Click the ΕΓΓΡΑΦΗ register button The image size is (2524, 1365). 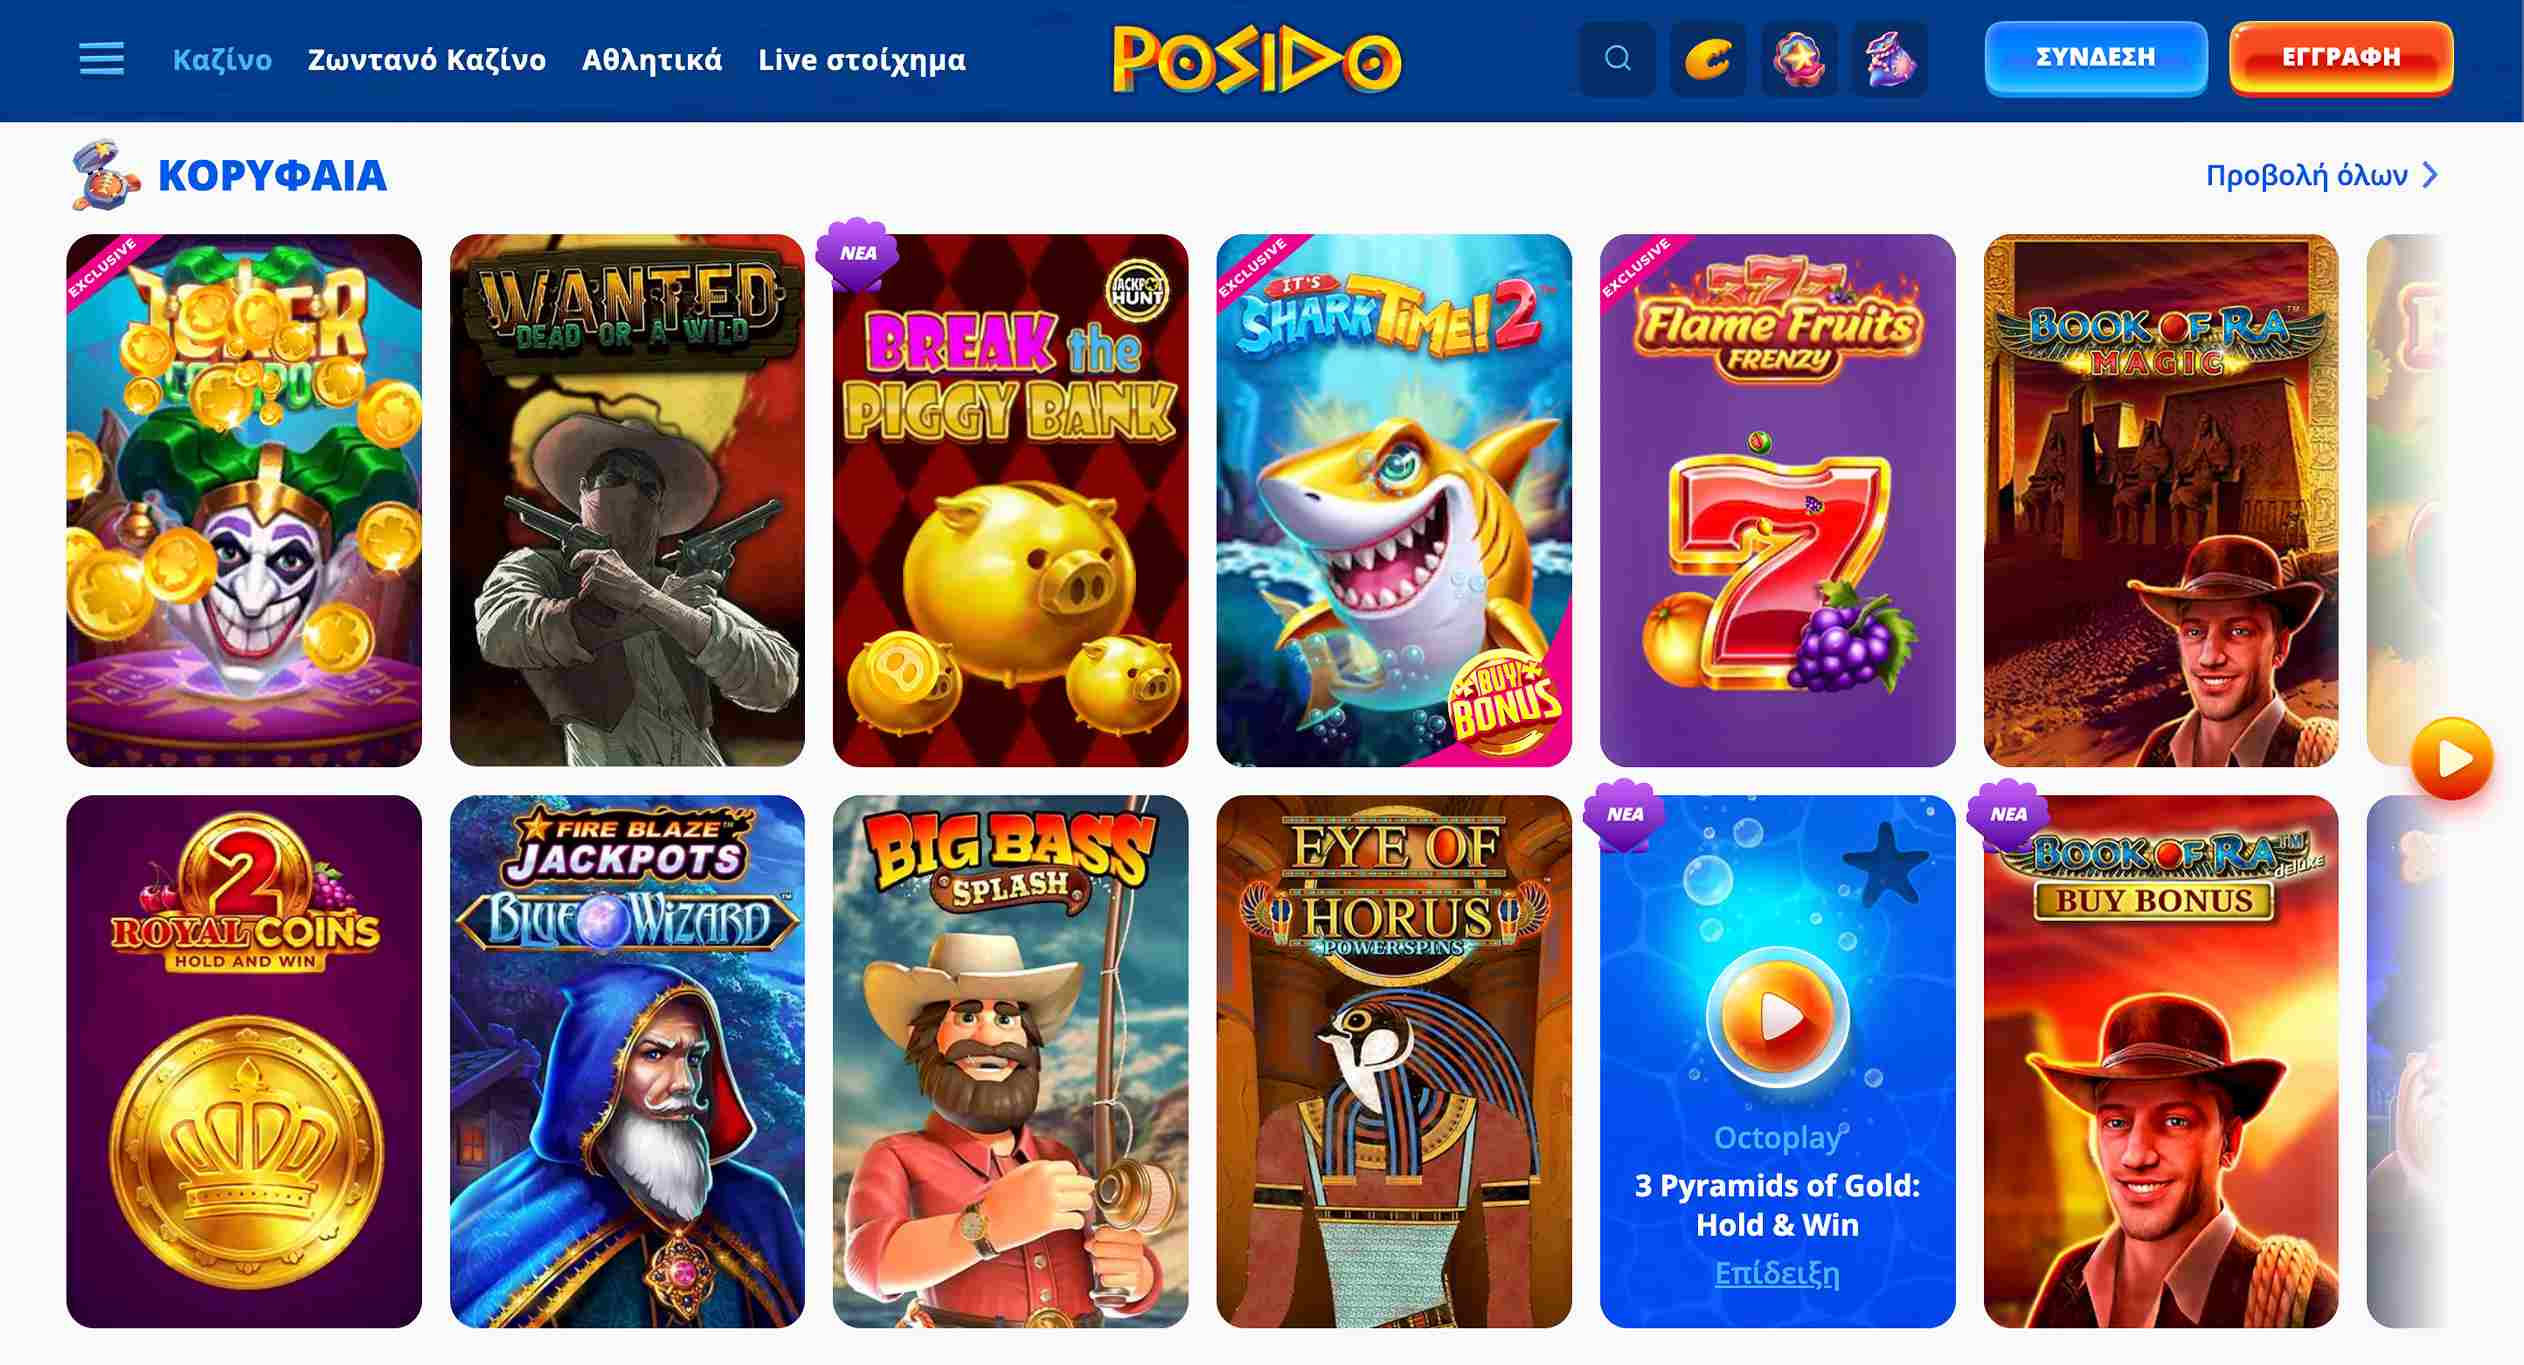[2341, 57]
